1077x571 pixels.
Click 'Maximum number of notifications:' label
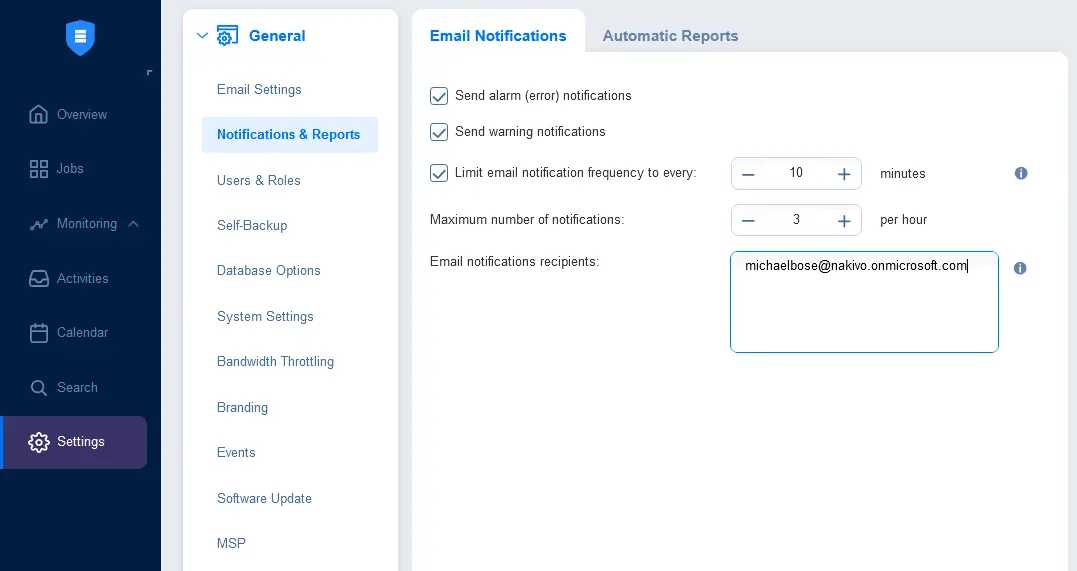(527, 219)
